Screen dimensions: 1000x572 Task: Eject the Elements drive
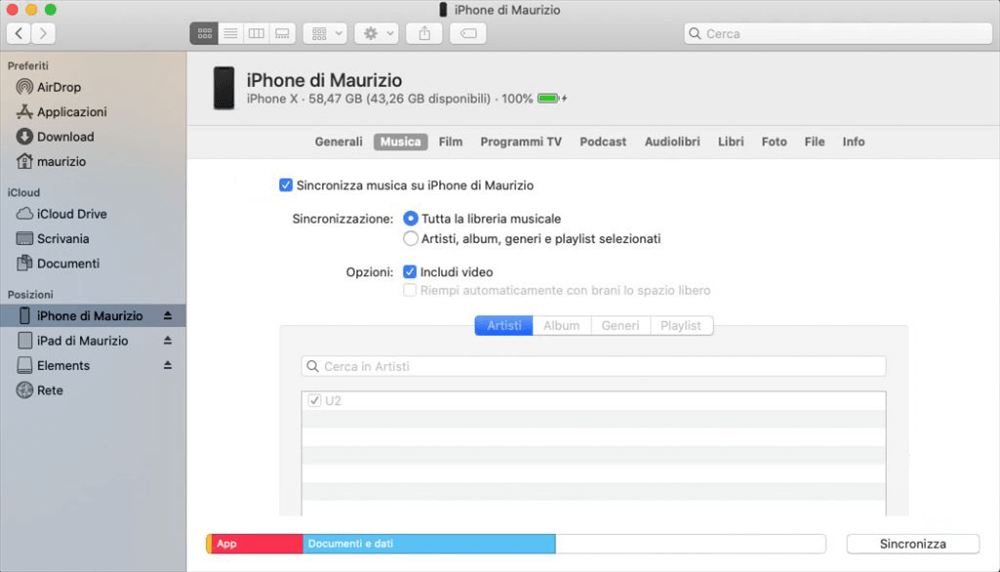pyautogui.click(x=167, y=366)
